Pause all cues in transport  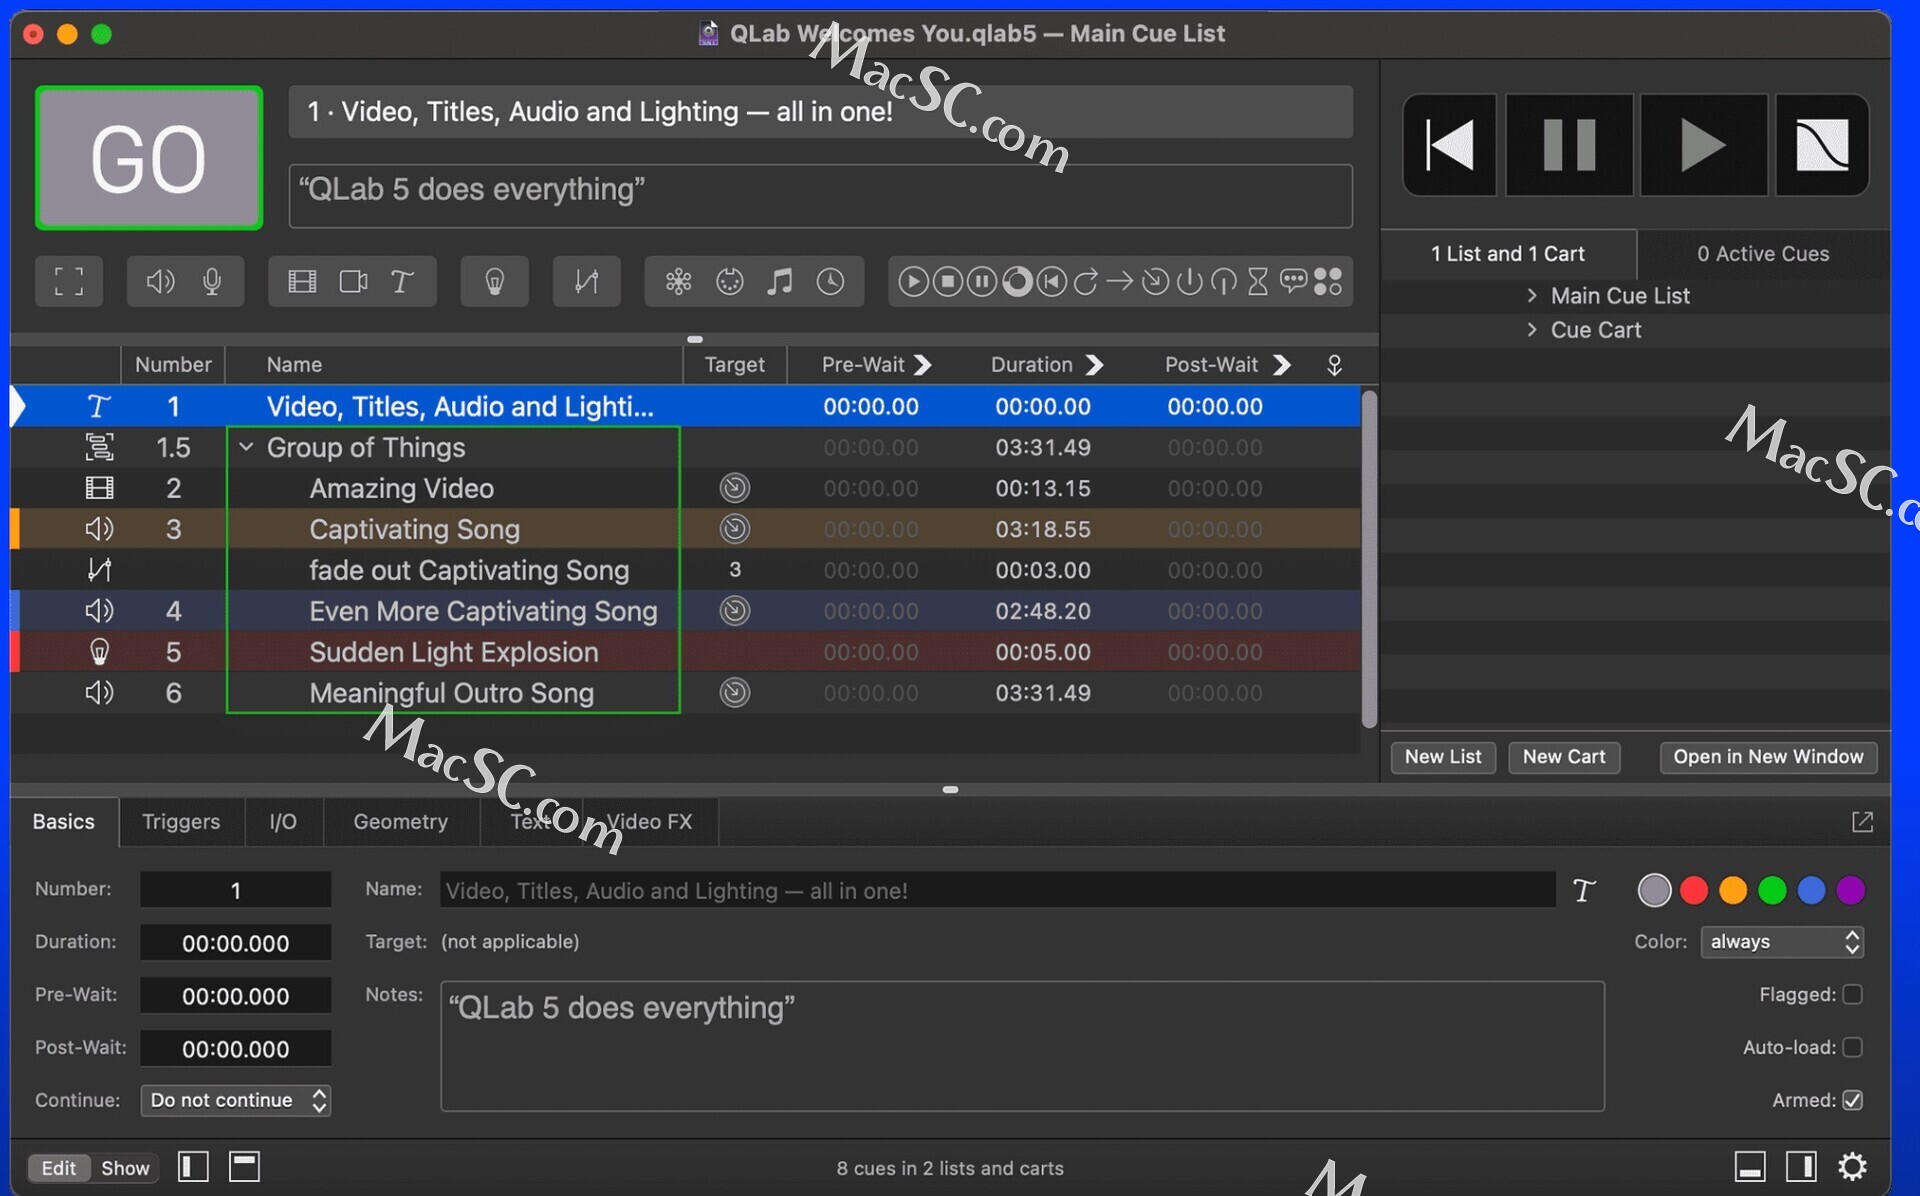1569,145
